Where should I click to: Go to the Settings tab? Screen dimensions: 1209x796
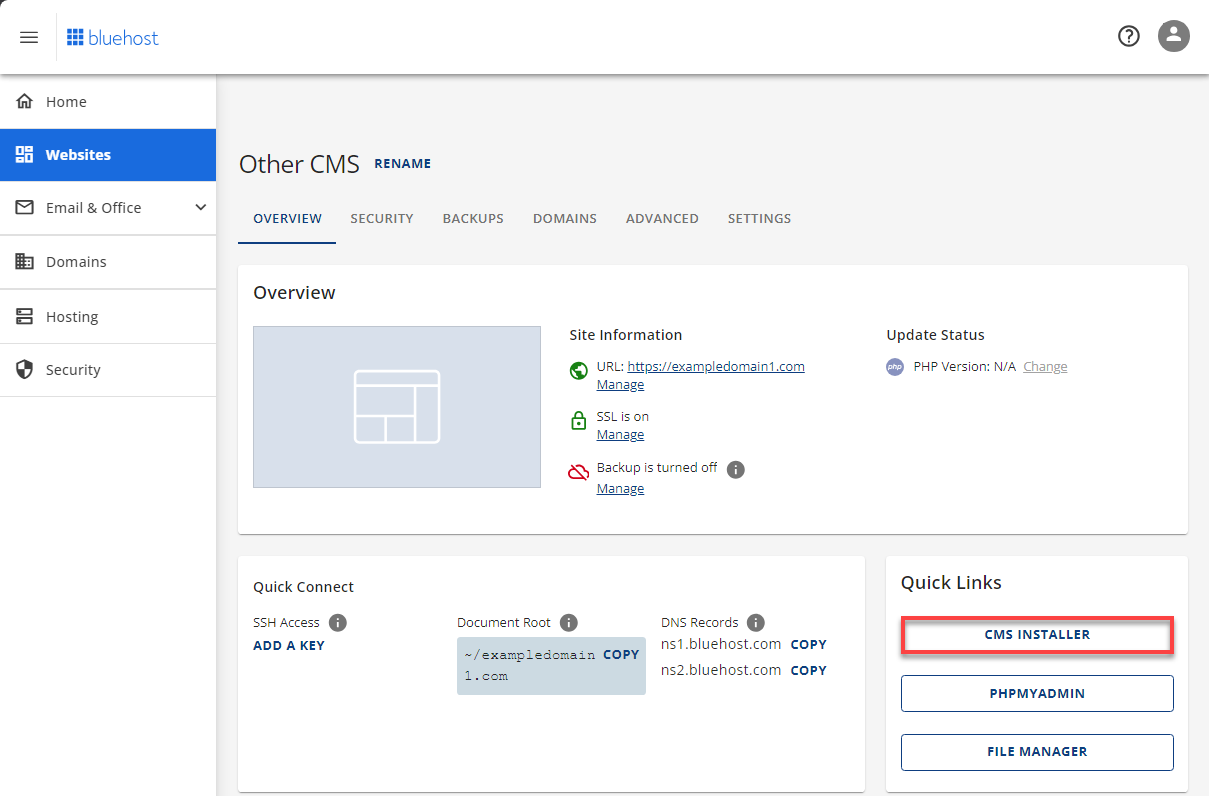pyautogui.click(x=759, y=218)
